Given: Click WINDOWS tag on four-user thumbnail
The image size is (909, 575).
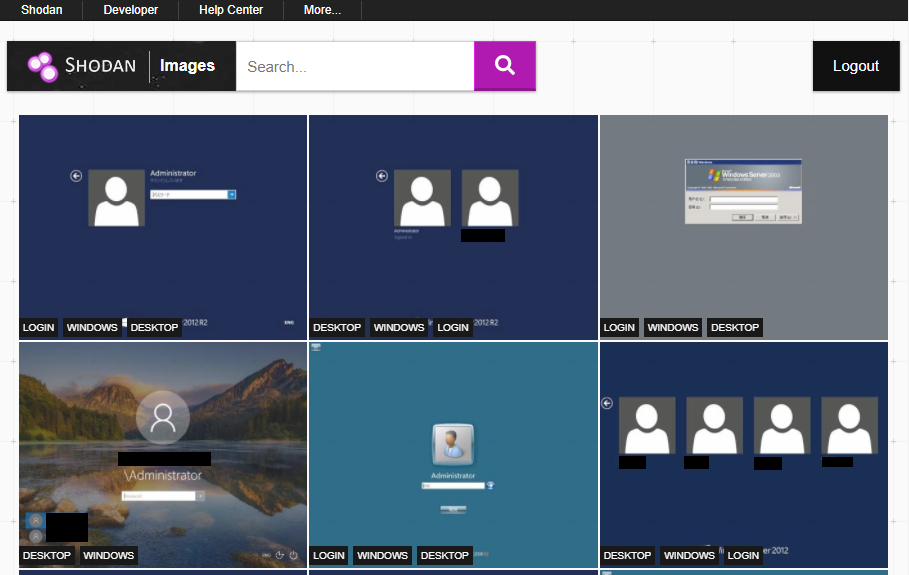Looking at the screenshot, I should [x=689, y=555].
